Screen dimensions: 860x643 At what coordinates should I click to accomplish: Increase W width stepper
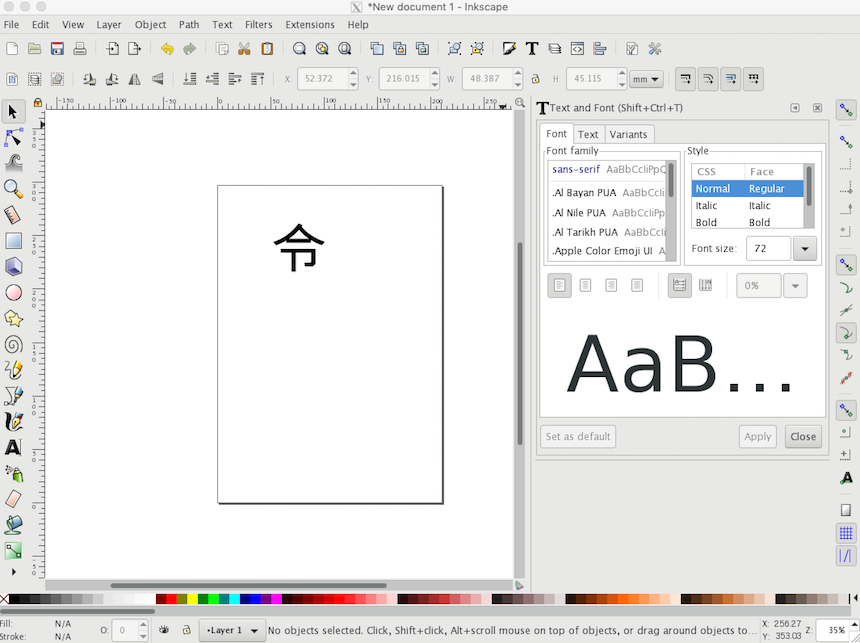point(518,73)
